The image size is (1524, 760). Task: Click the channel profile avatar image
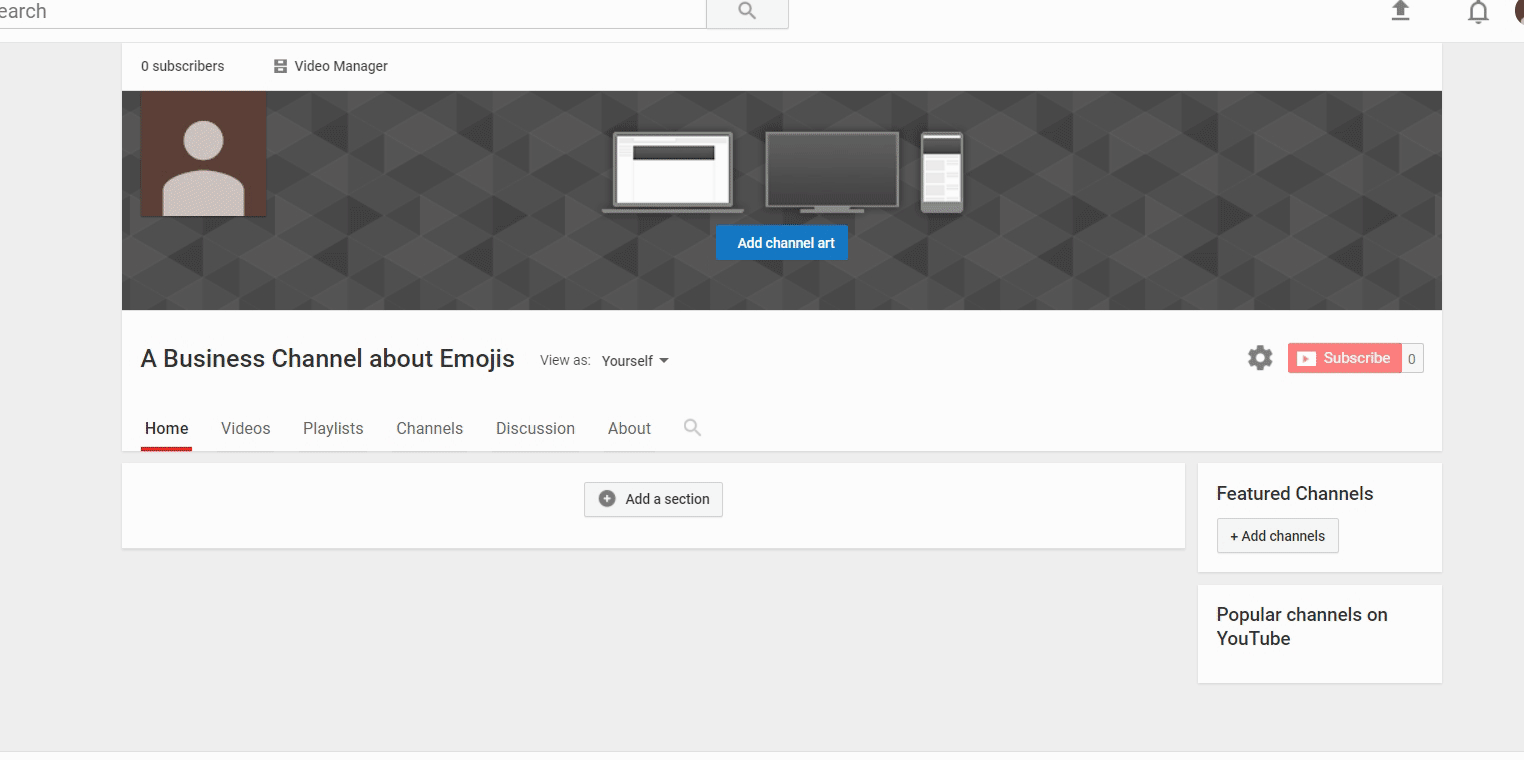coord(204,154)
